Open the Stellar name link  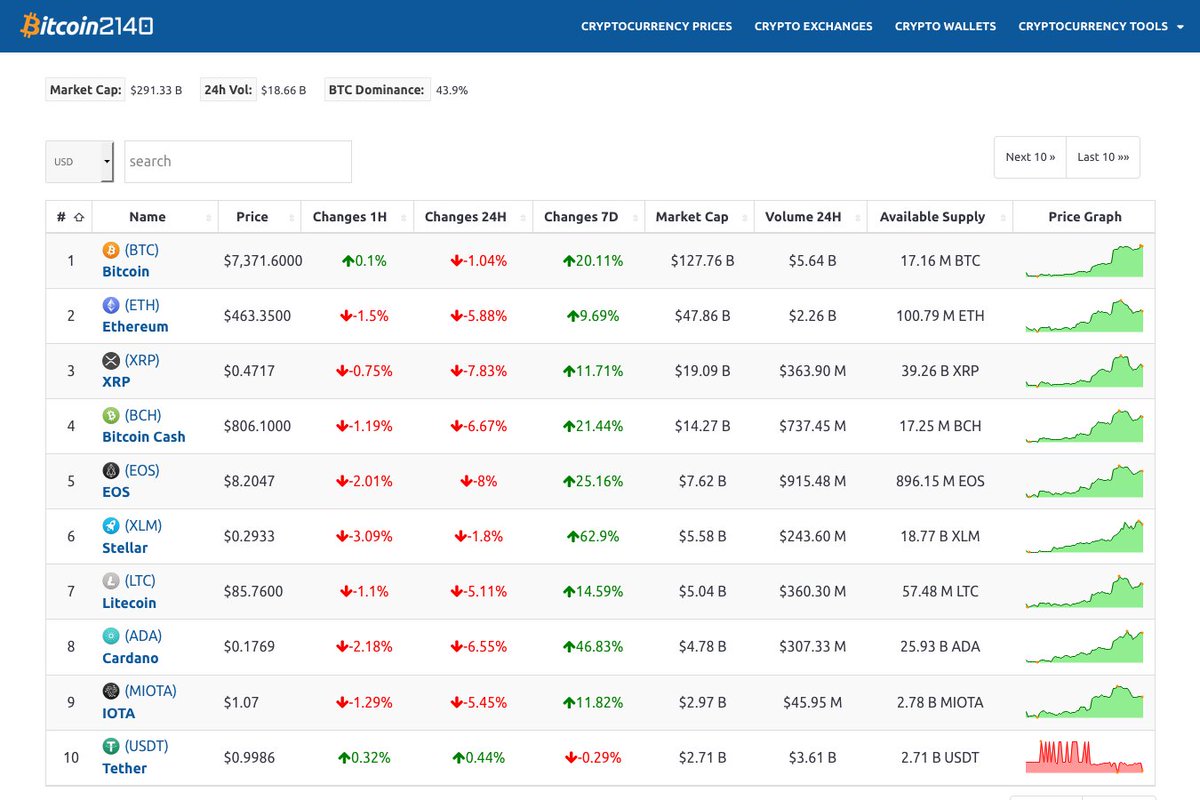125,547
